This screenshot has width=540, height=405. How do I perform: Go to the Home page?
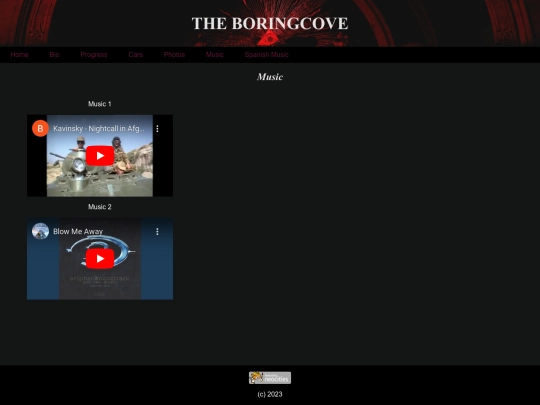(19, 55)
